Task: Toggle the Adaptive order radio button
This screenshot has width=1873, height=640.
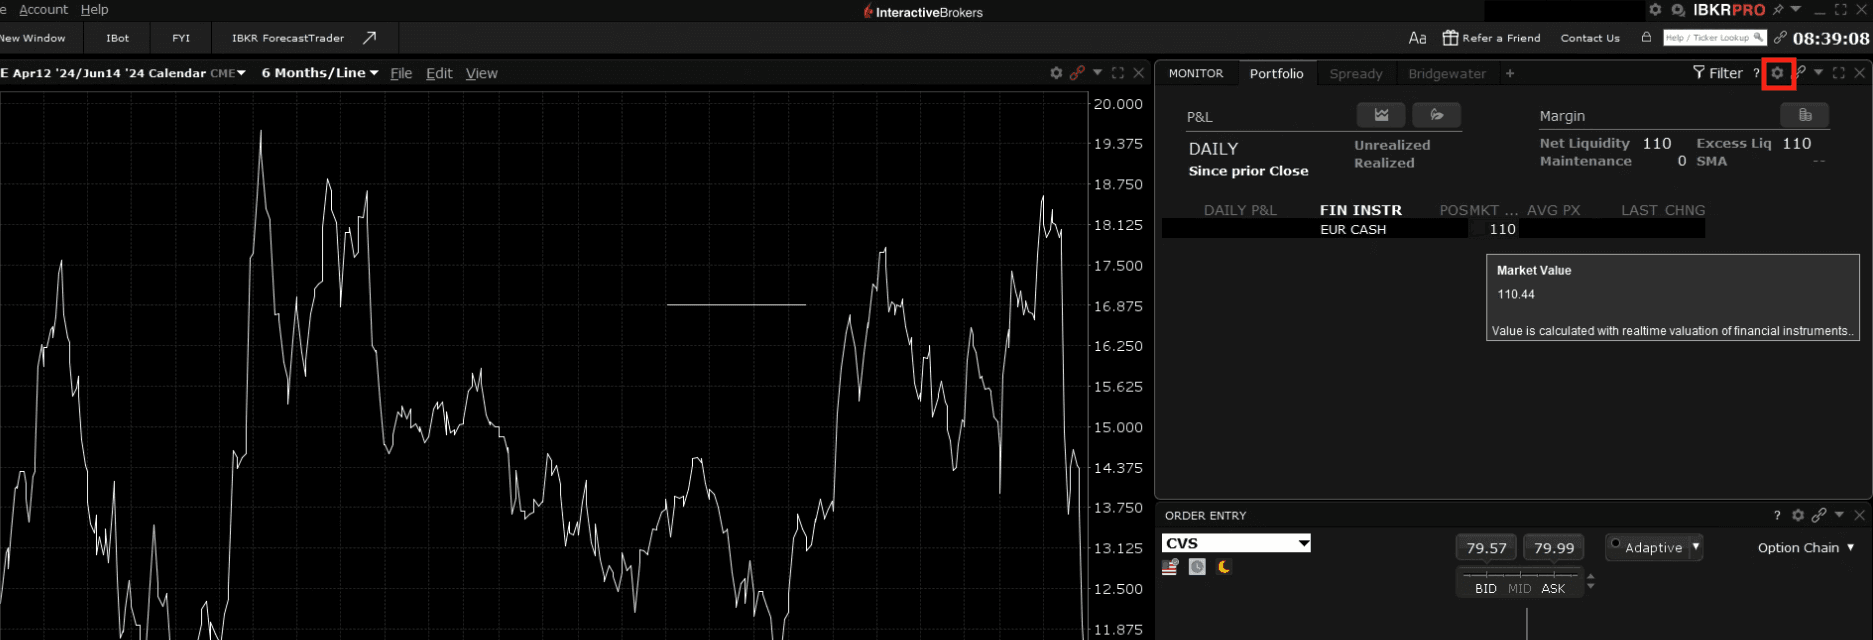Action: 1615,544
